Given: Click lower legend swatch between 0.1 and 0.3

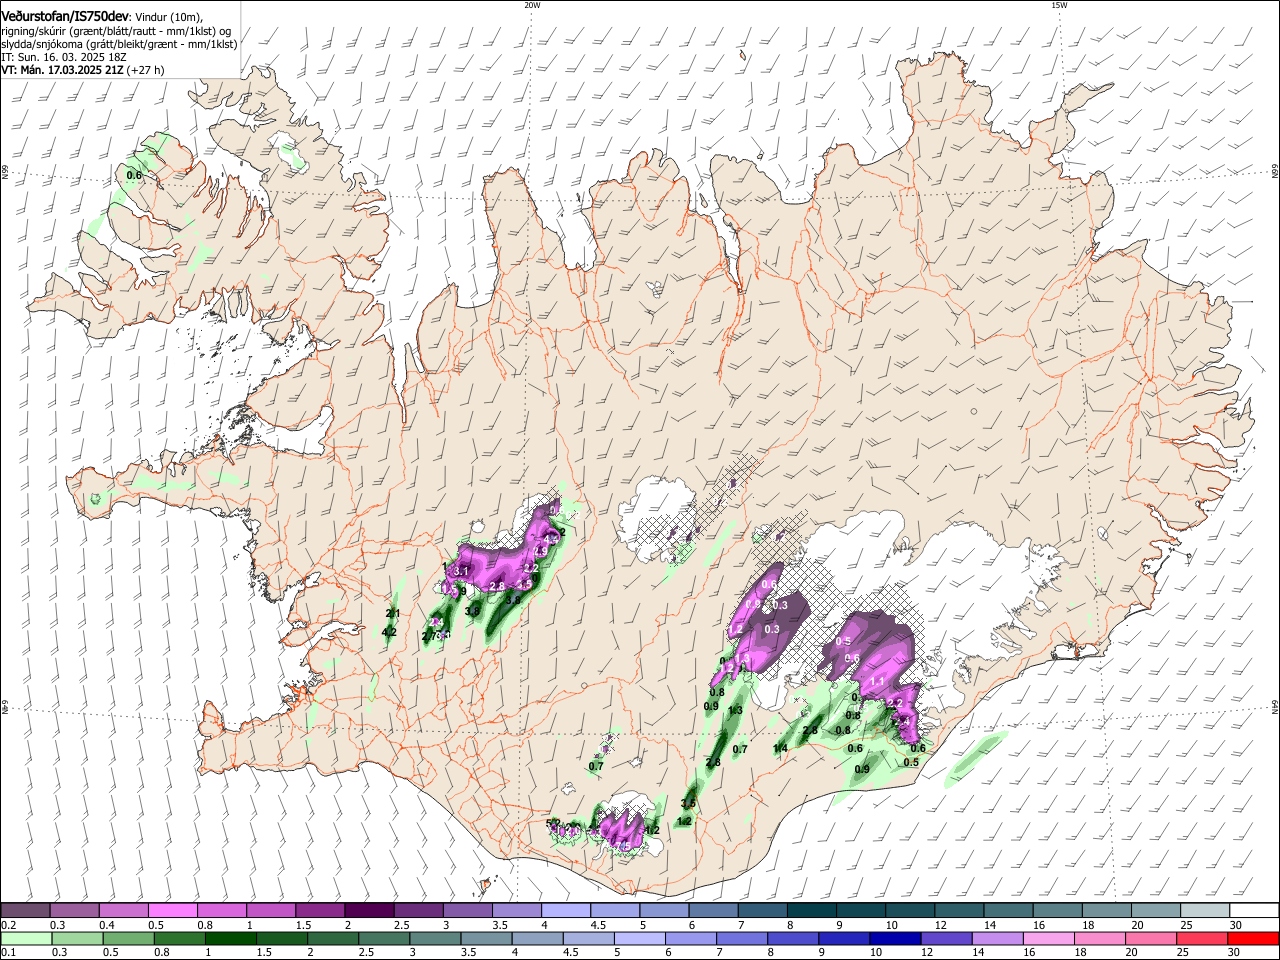Looking at the screenshot, I should tap(26, 938).
